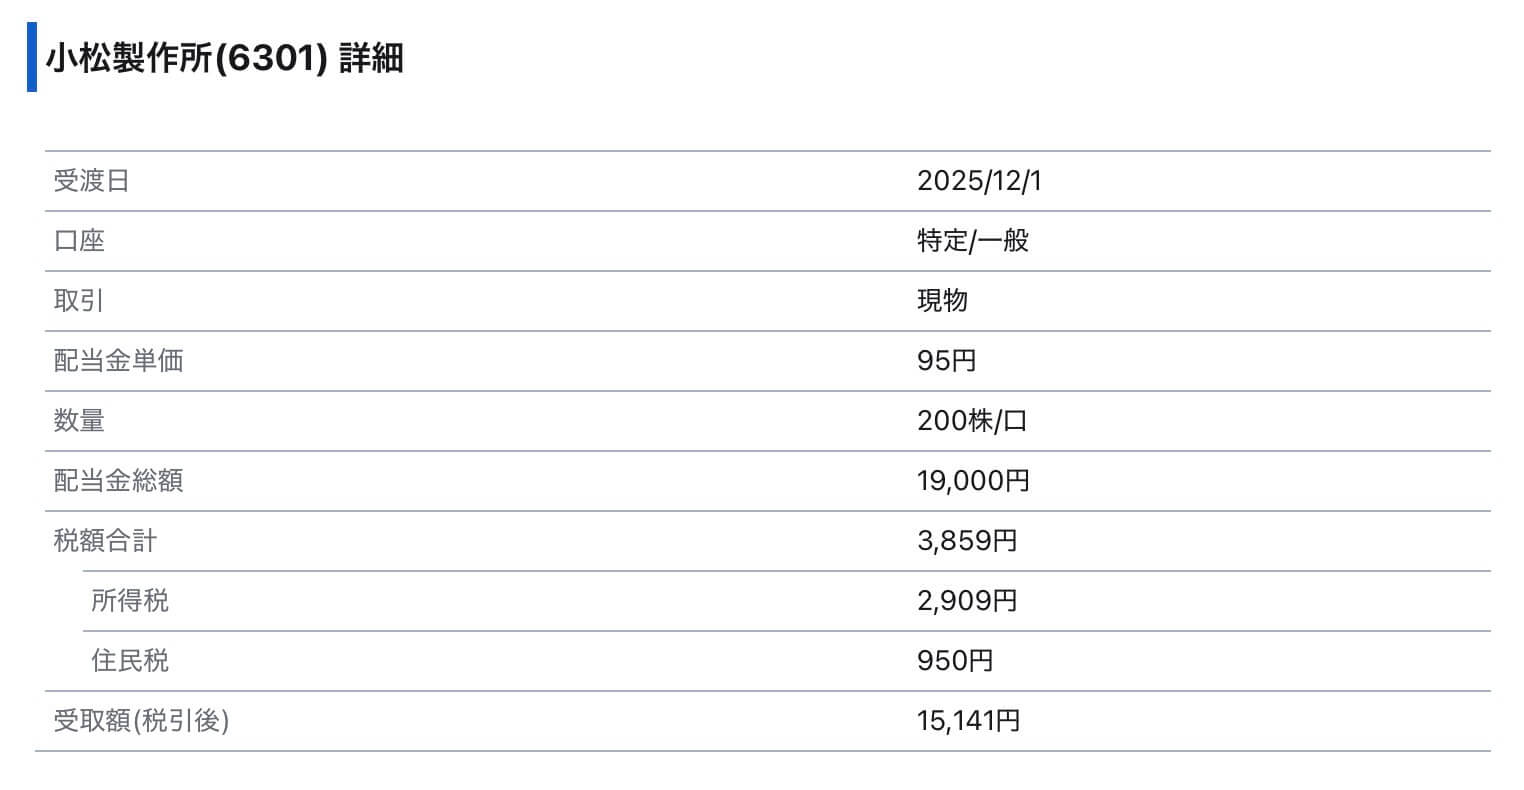
Task: Select the 2,909円 income tax value
Action: click(x=967, y=601)
